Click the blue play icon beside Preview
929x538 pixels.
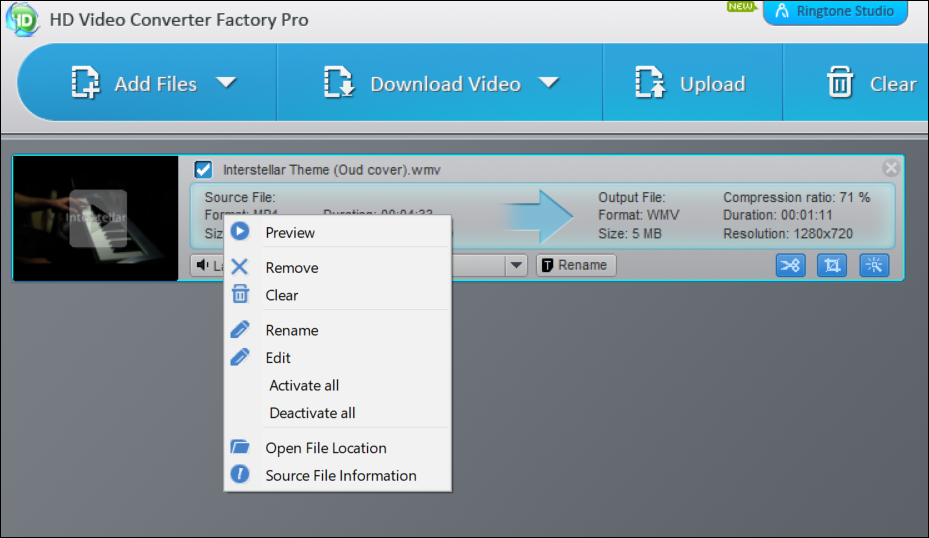coord(240,232)
